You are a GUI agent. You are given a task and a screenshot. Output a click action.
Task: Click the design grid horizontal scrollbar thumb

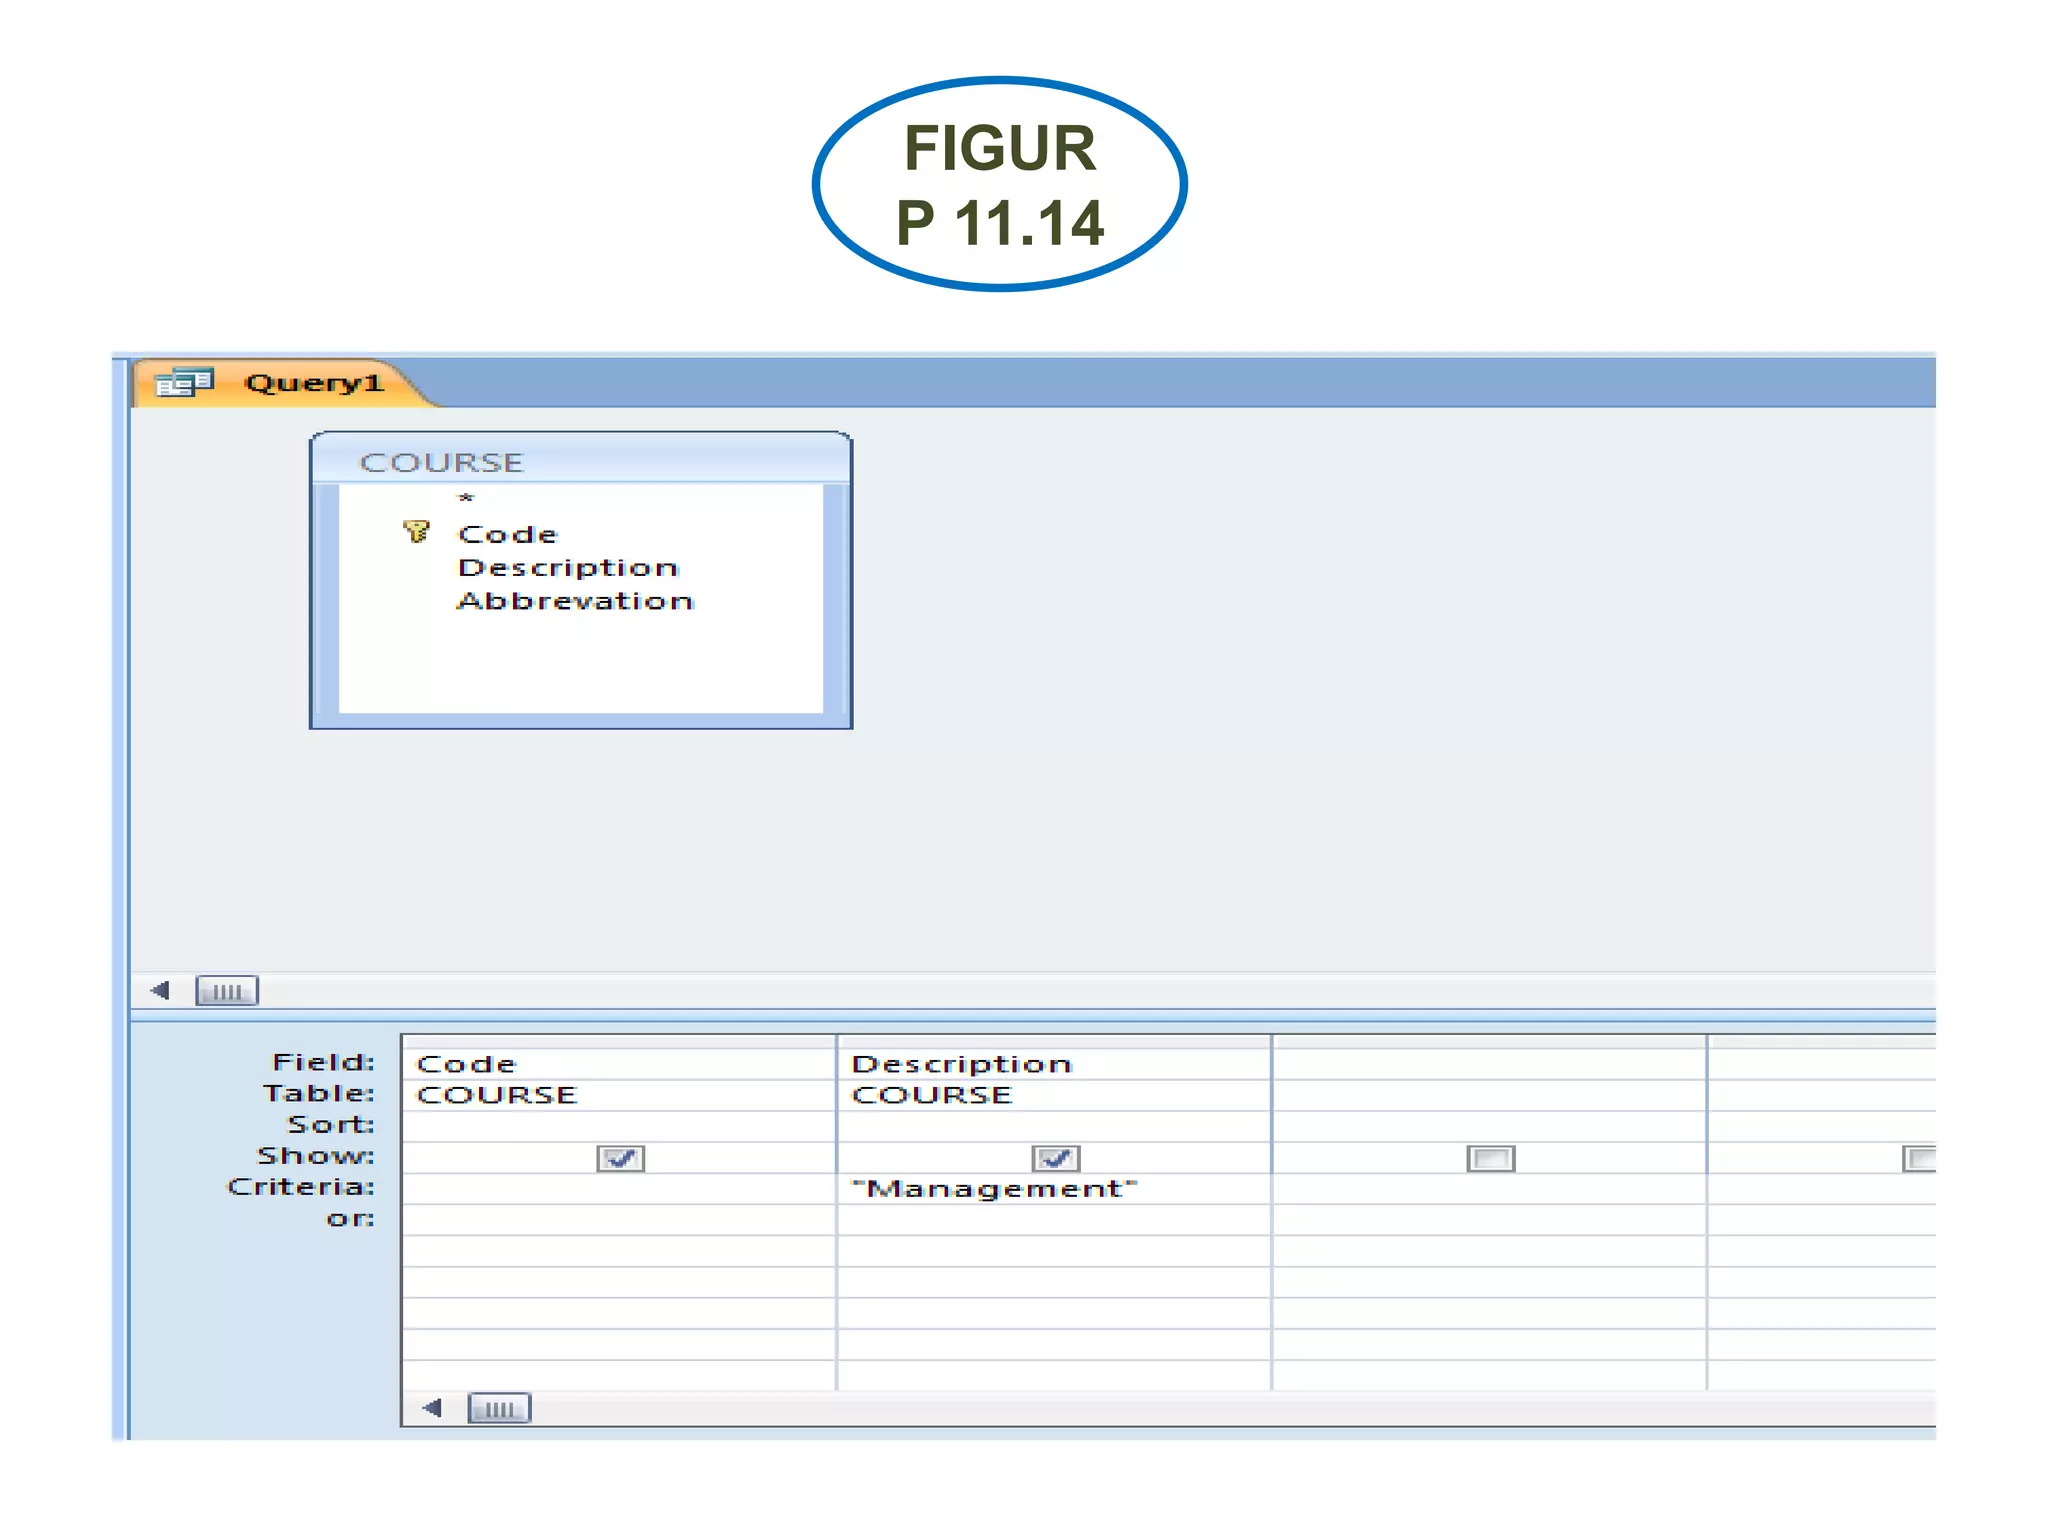point(499,1409)
